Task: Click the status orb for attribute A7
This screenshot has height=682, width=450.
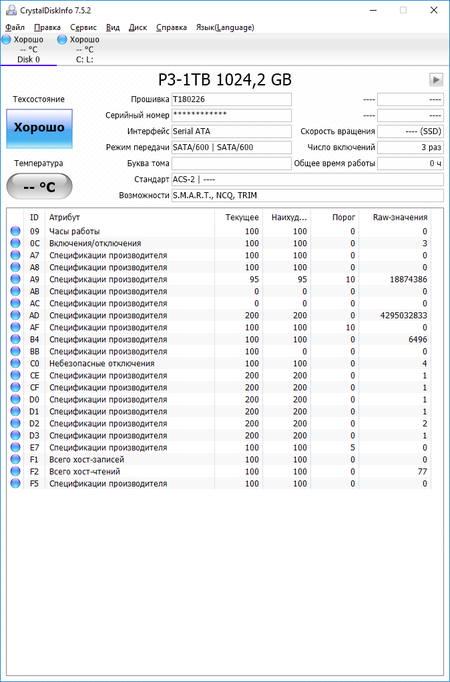Action: coord(15,255)
